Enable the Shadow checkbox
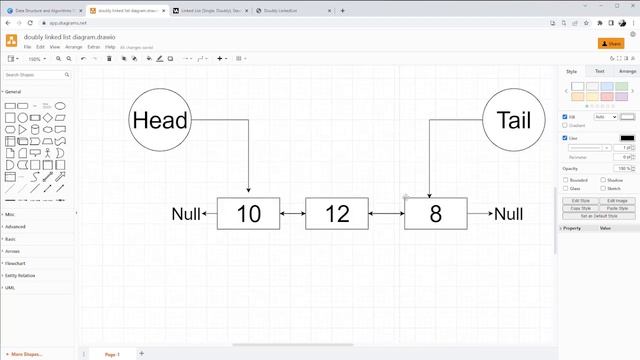 pyautogui.click(x=603, y=180)
